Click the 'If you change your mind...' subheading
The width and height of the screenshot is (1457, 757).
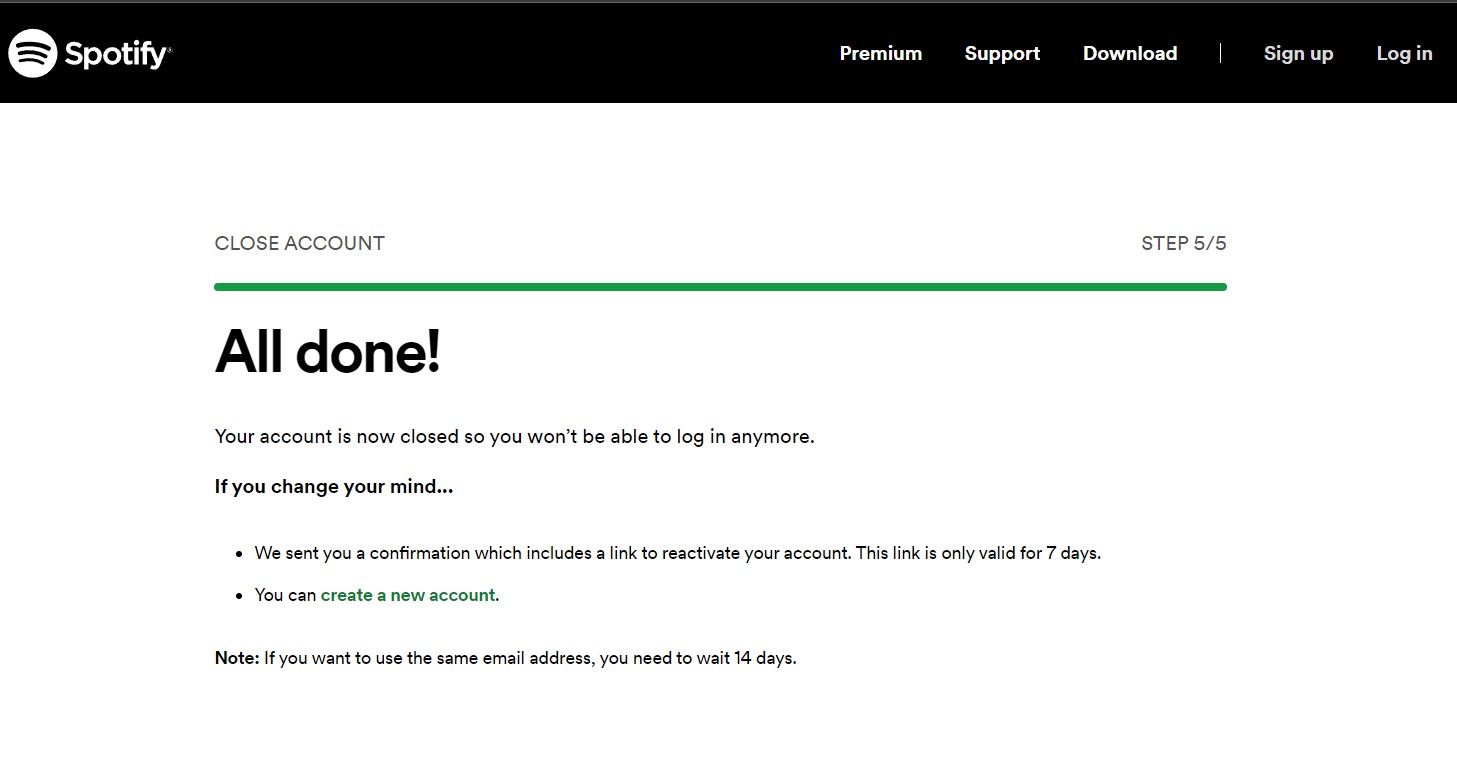point(333,488)
